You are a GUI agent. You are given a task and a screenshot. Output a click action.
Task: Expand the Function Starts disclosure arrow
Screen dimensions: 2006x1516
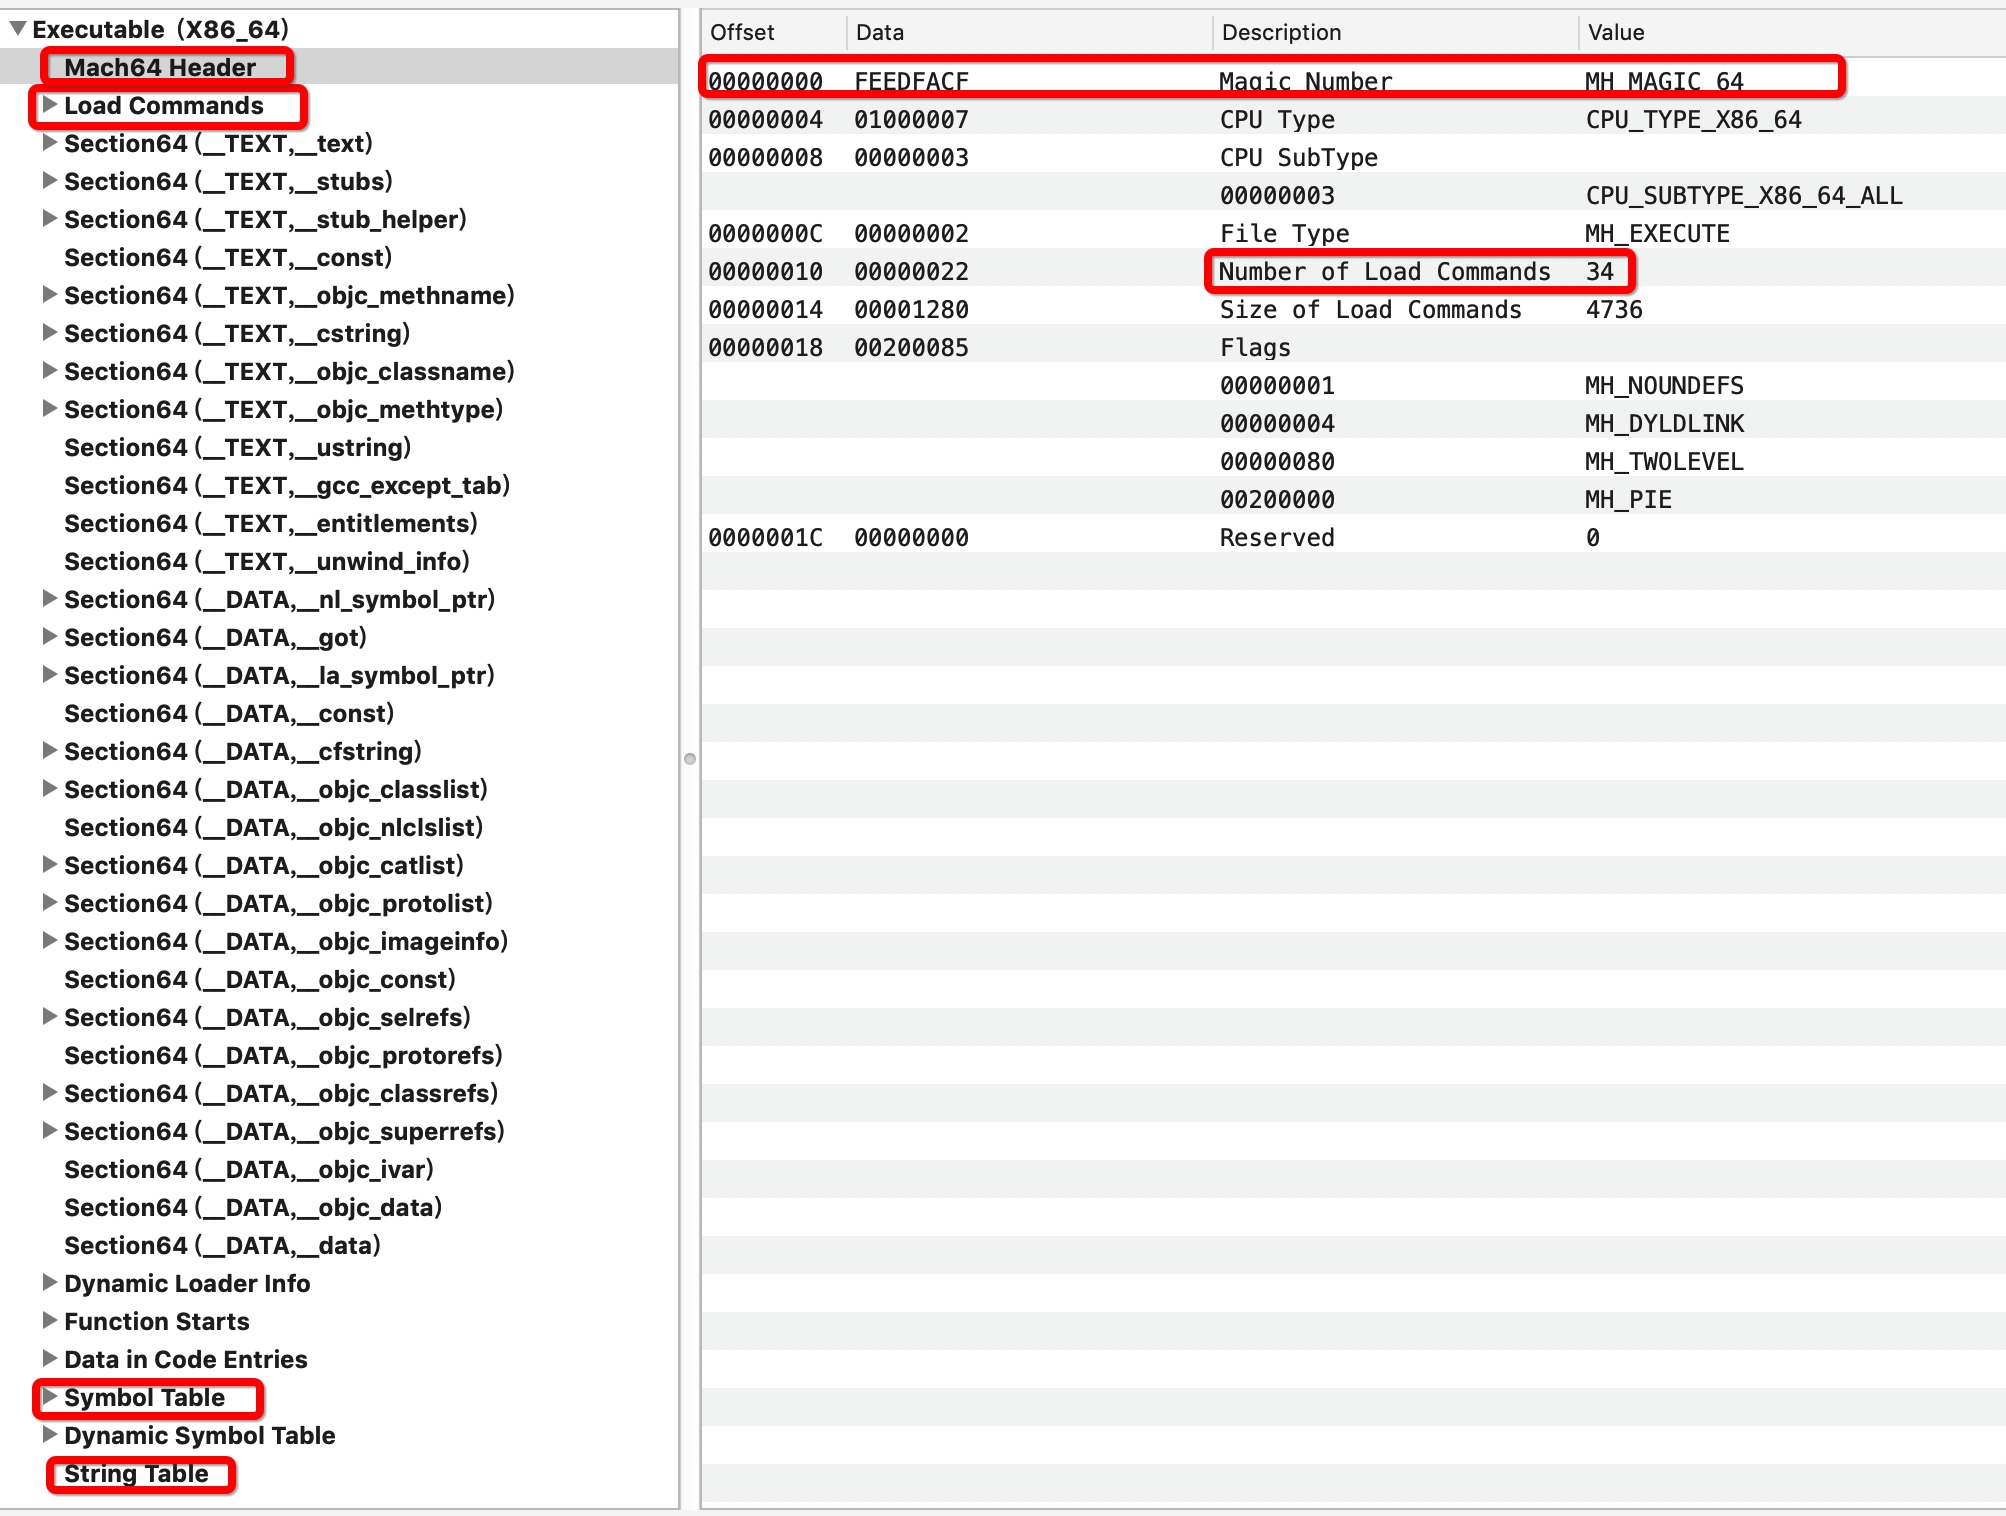coord(49,1321)
